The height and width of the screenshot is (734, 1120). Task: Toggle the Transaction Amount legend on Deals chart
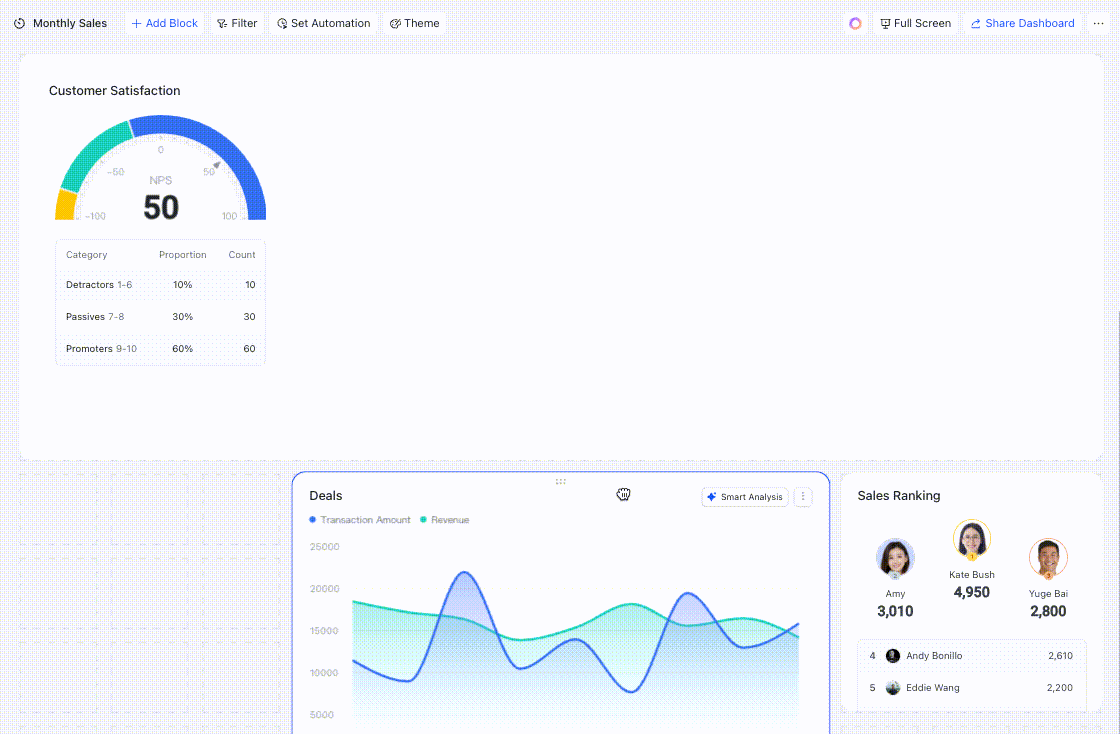coord(360,520)
